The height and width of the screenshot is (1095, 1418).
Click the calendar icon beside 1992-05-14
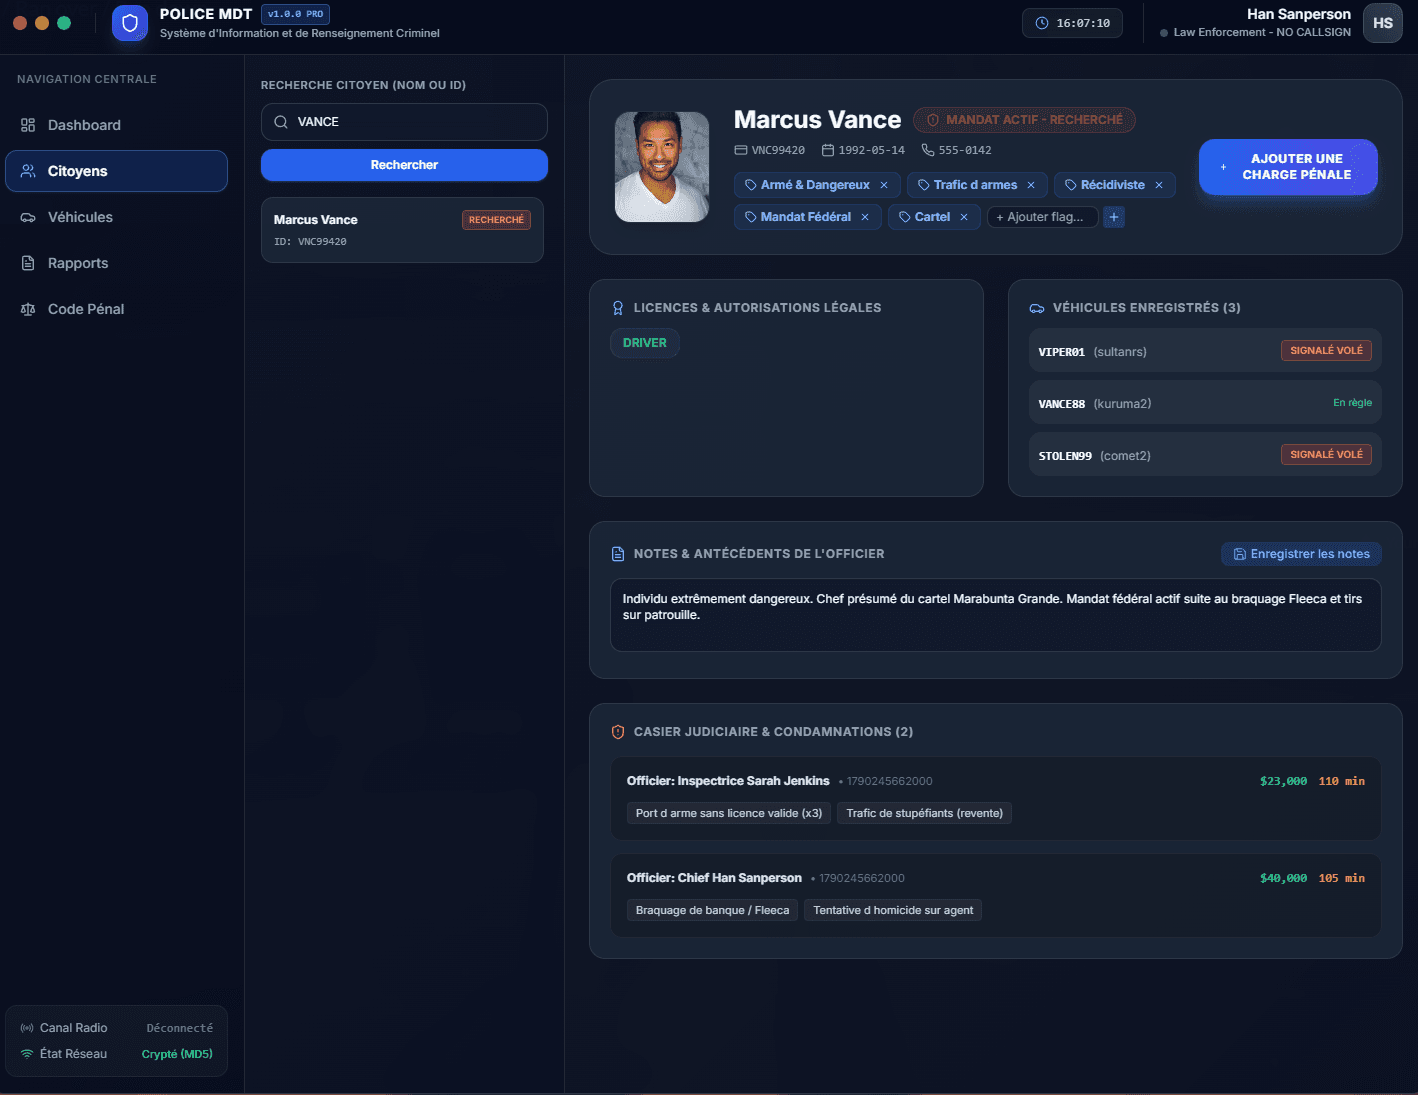pos(828,150)
